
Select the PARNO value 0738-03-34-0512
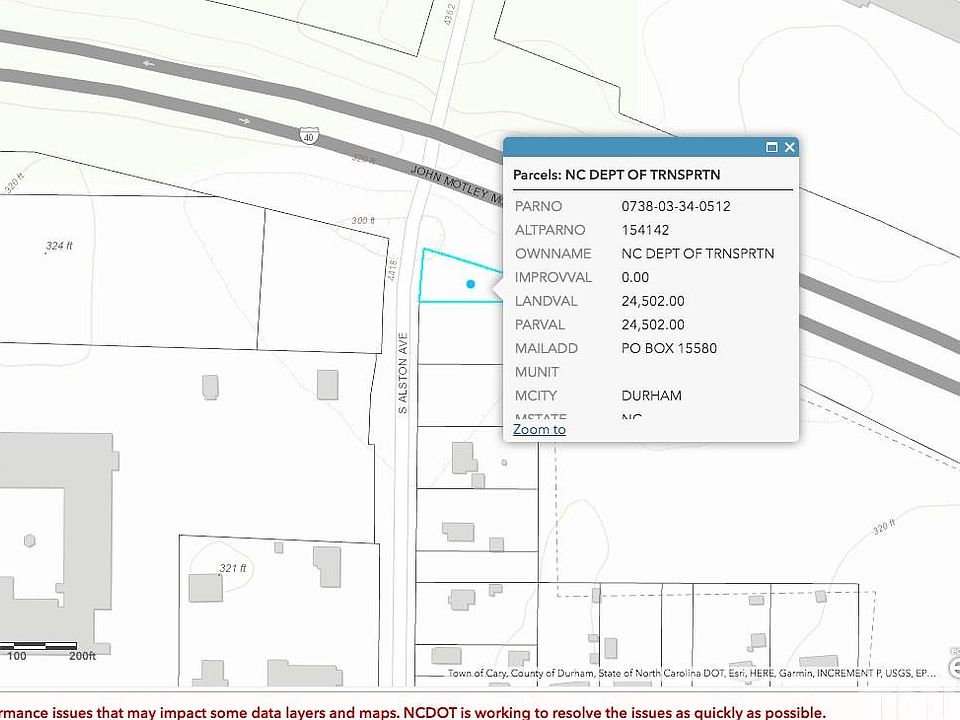click(x=676, y=206)
